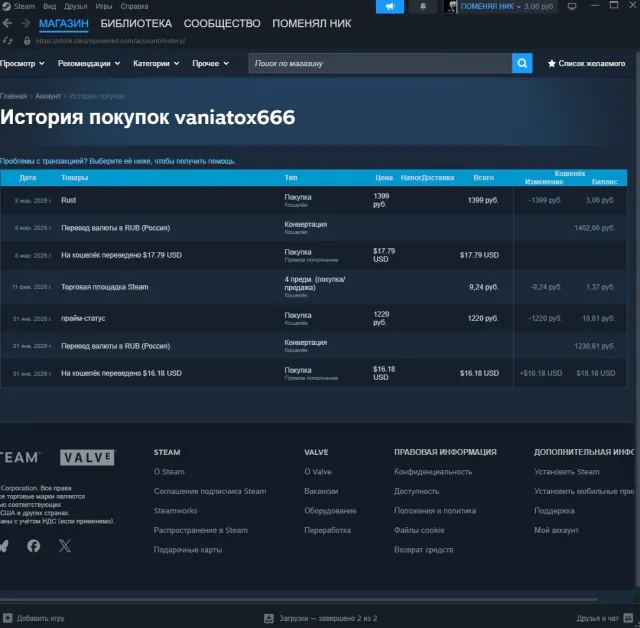Open the account name dropdown ПОМЕНЯЛ НИК

coord(490,7)
